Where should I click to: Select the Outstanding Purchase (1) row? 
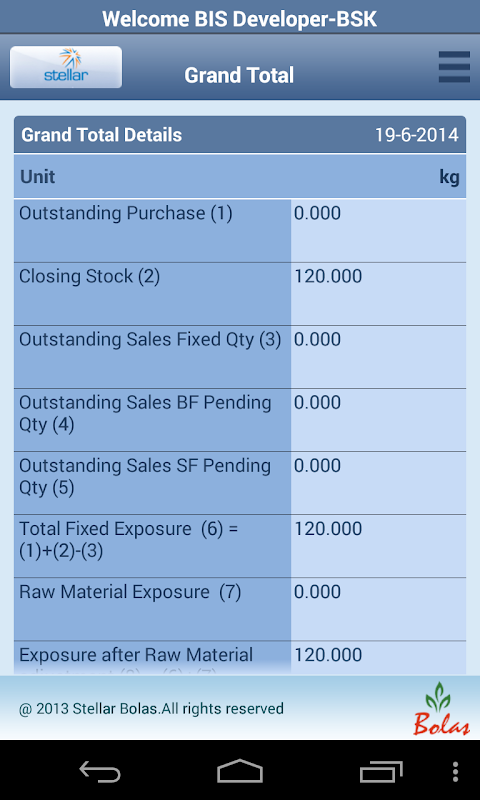(240, 231)
